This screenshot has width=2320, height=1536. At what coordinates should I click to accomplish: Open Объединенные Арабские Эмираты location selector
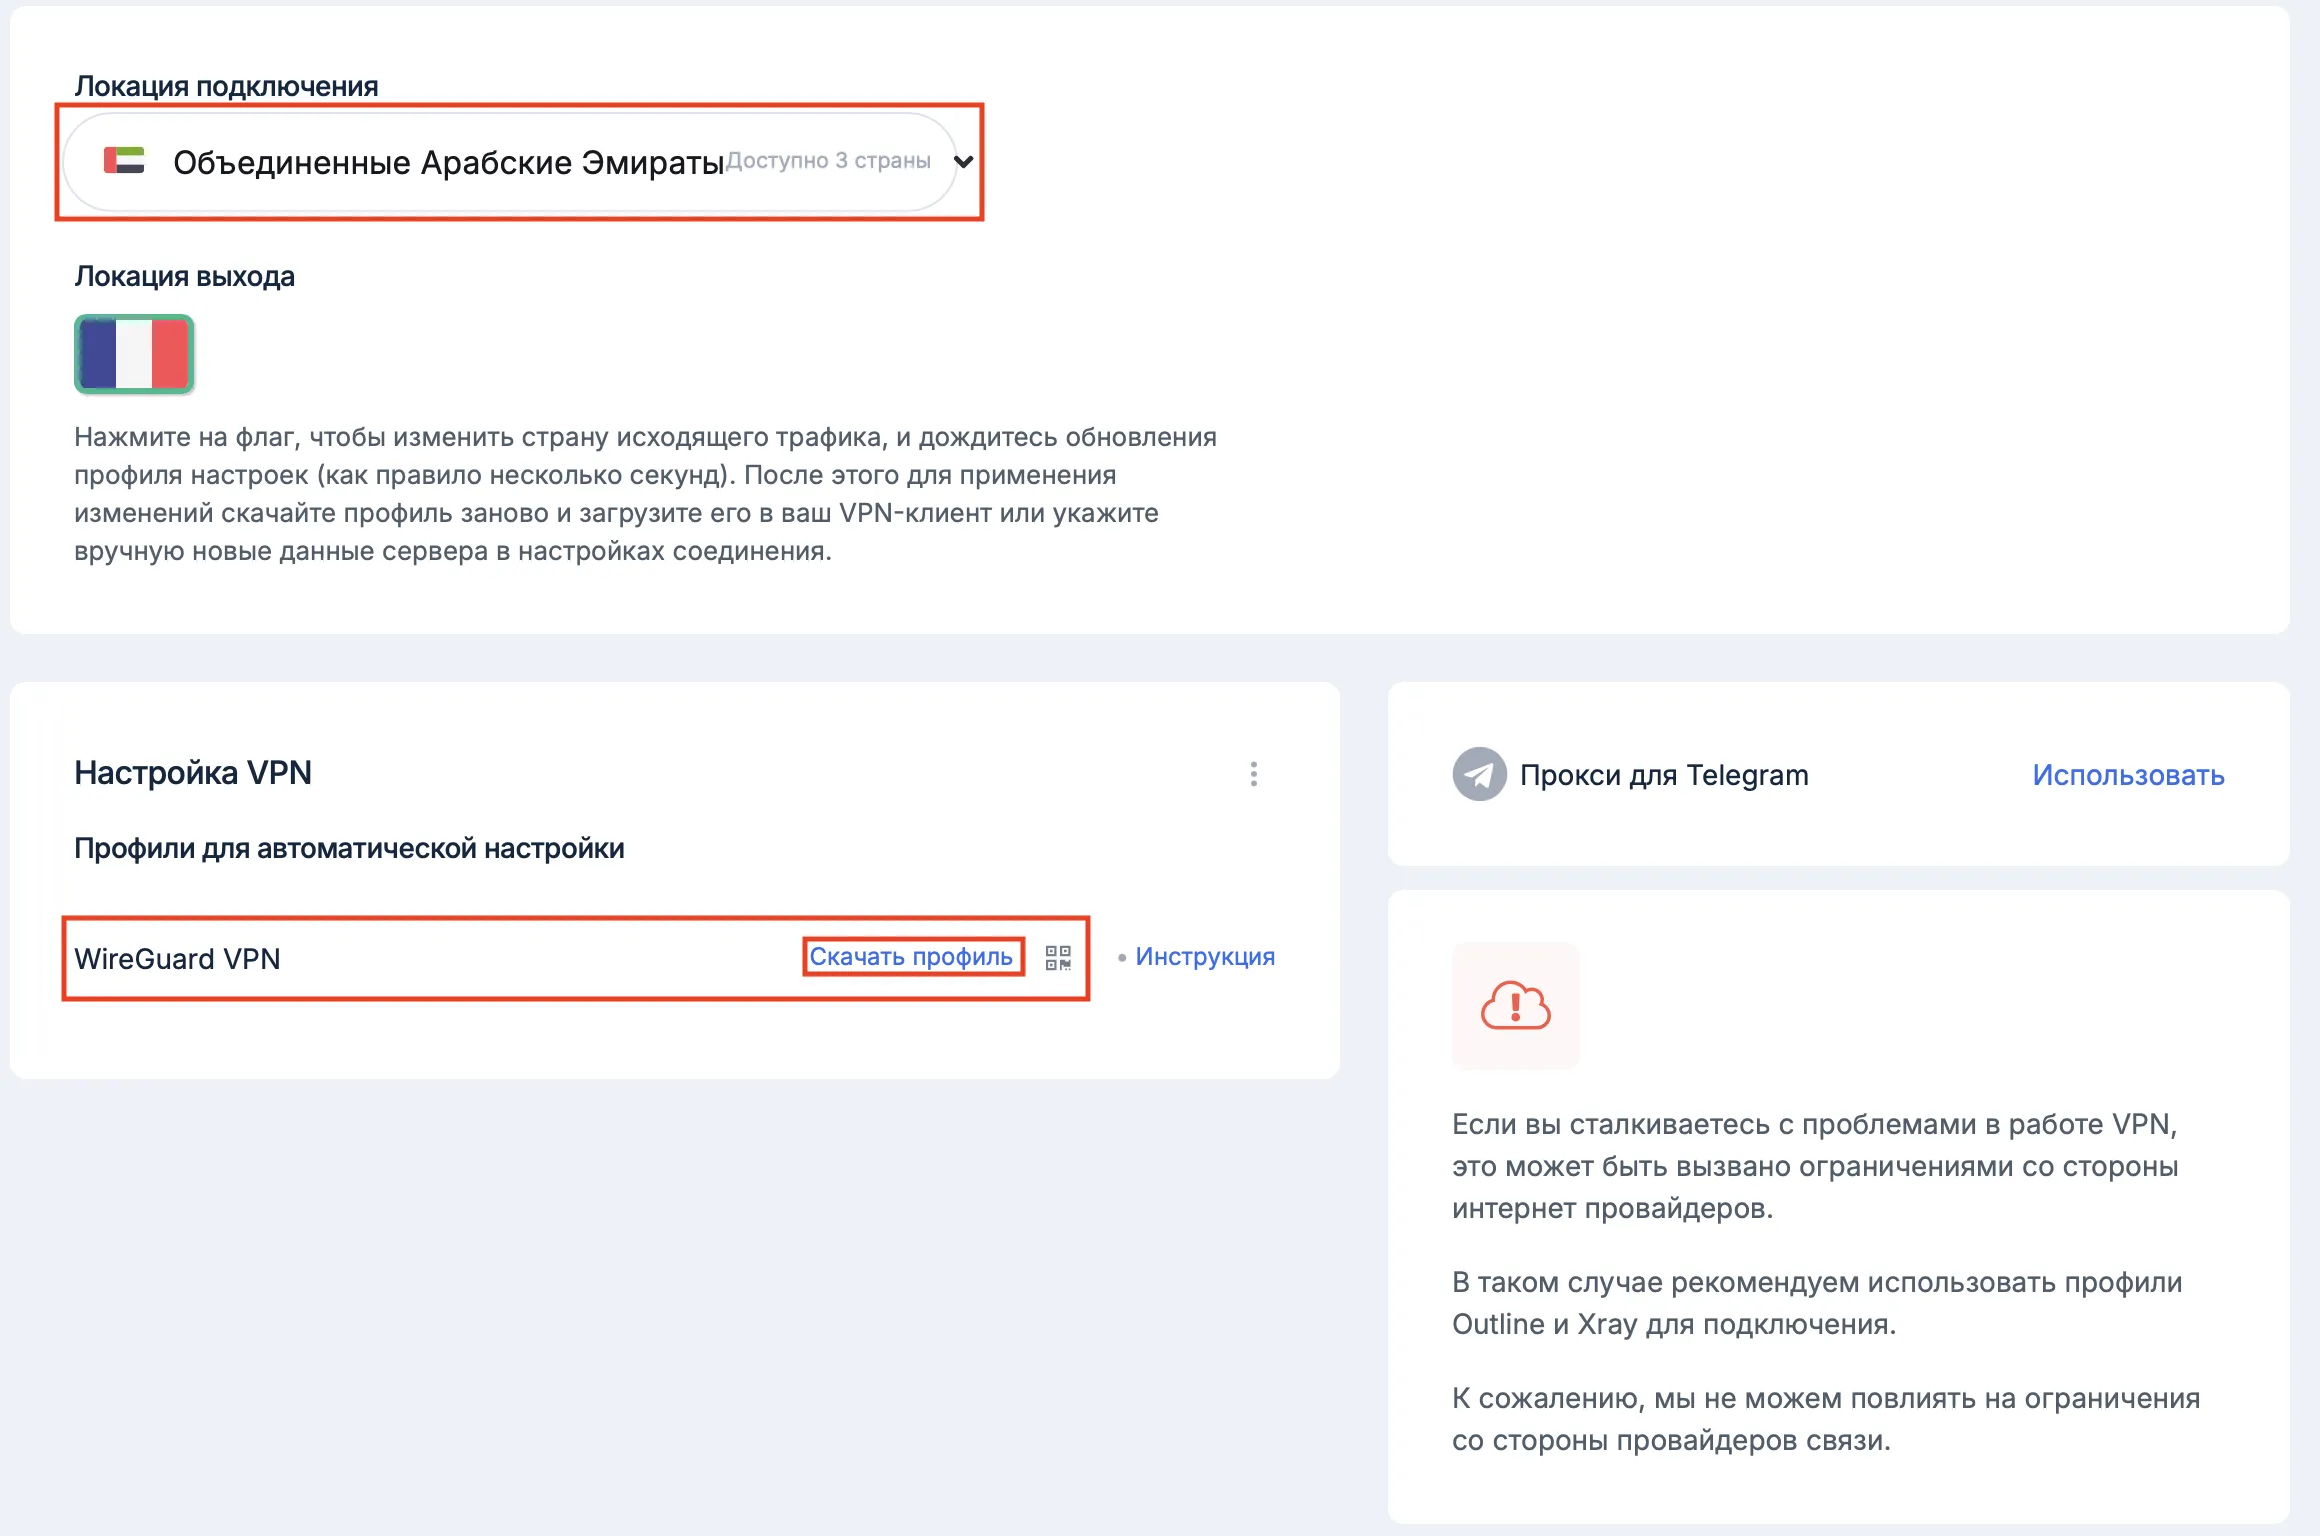[x=510, y=162]
